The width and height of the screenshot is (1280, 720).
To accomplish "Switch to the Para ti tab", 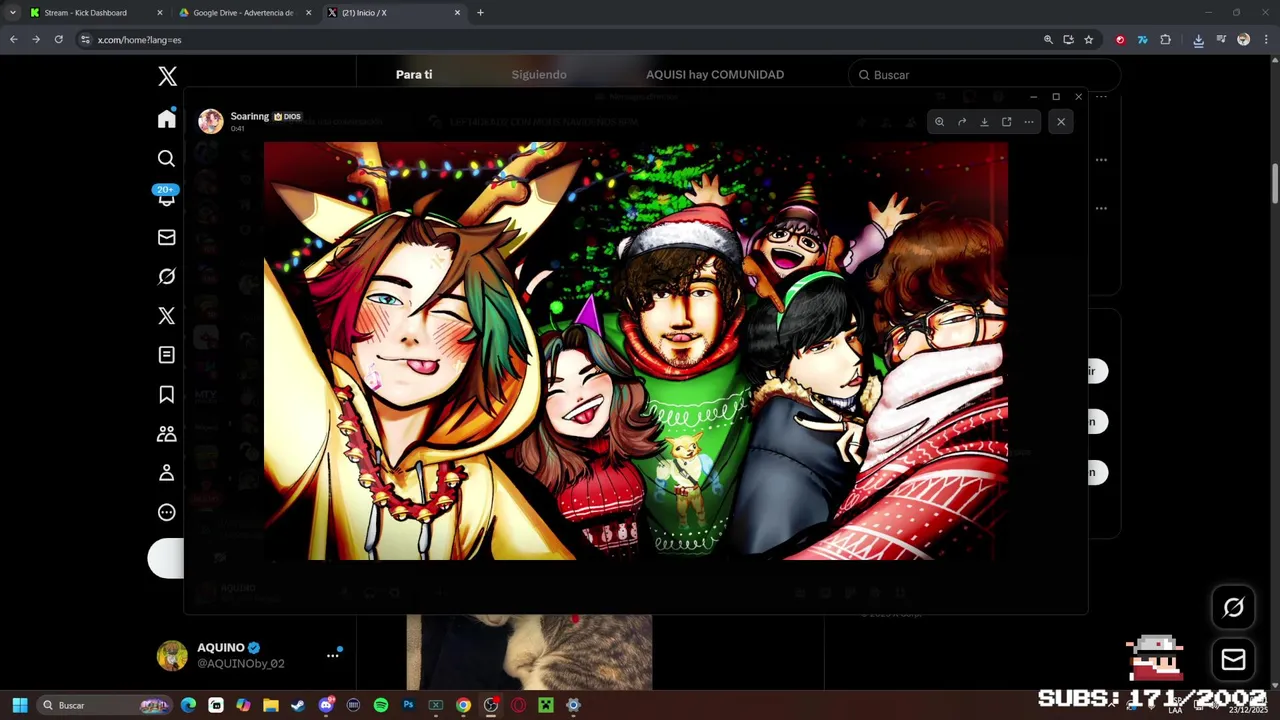I will tap(414, 75).
